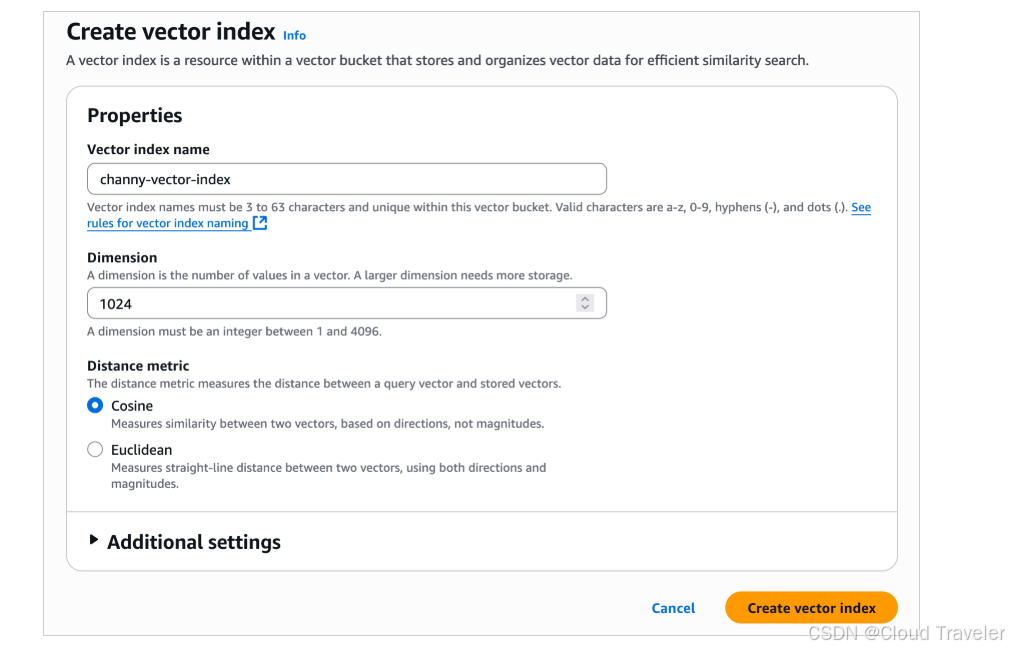
Task: Click the Info link beside the page title
Action: 294,35
